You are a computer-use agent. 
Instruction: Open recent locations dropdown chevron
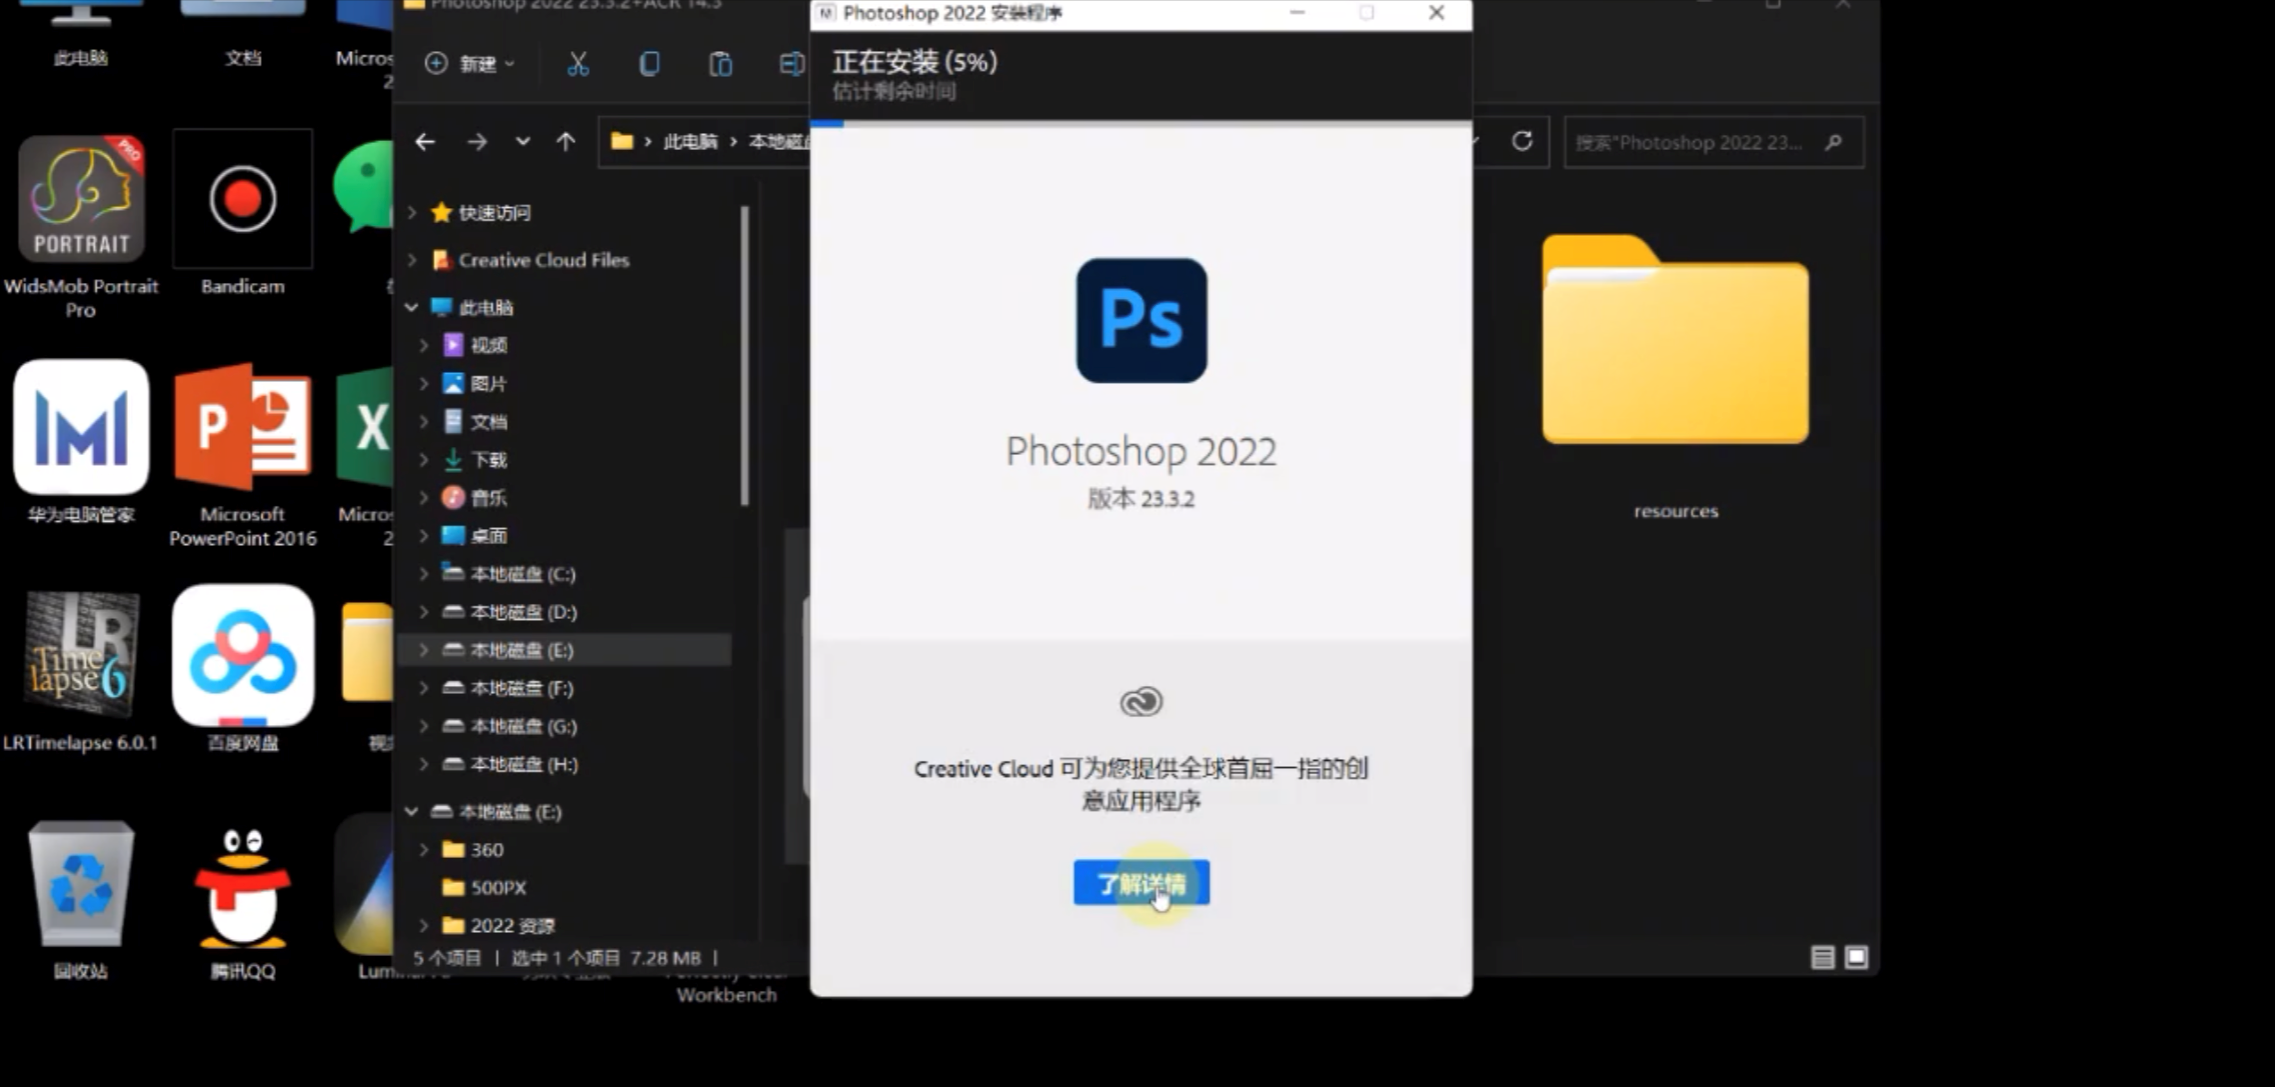click(x=522, y=142)
